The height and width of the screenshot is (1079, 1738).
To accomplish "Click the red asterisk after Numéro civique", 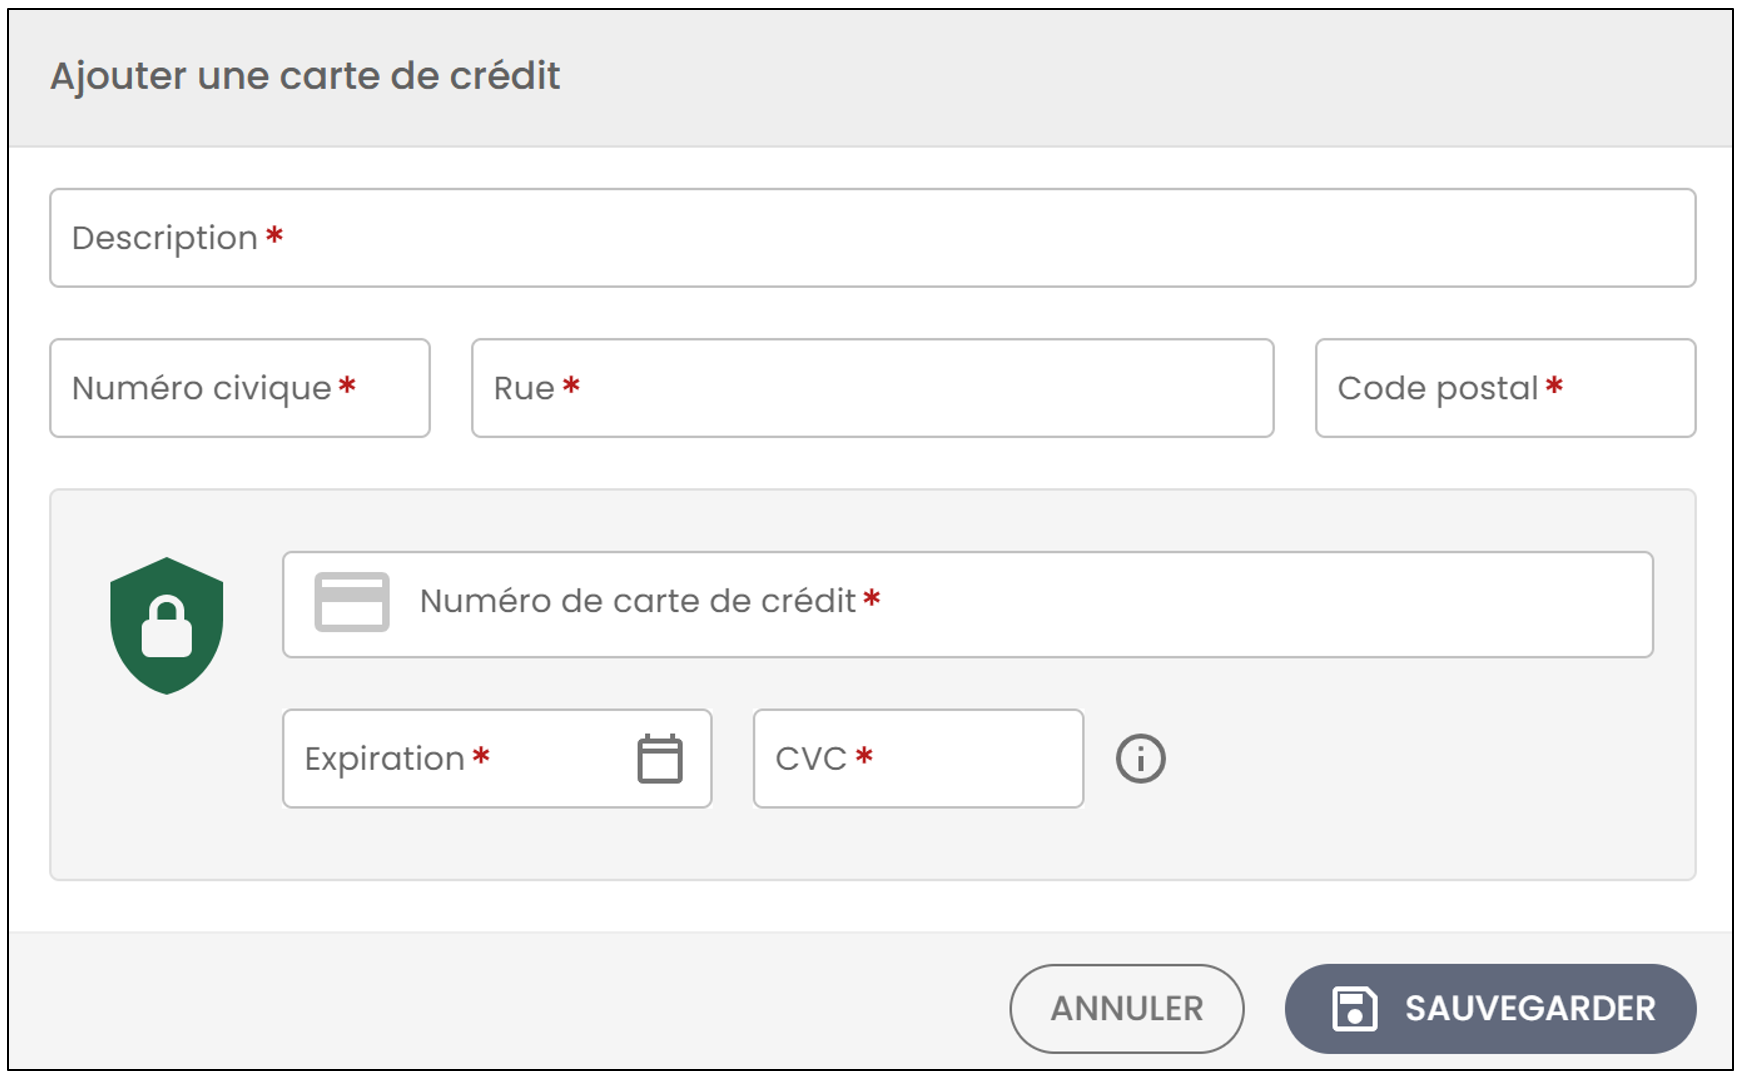I will tap(347, 386).
